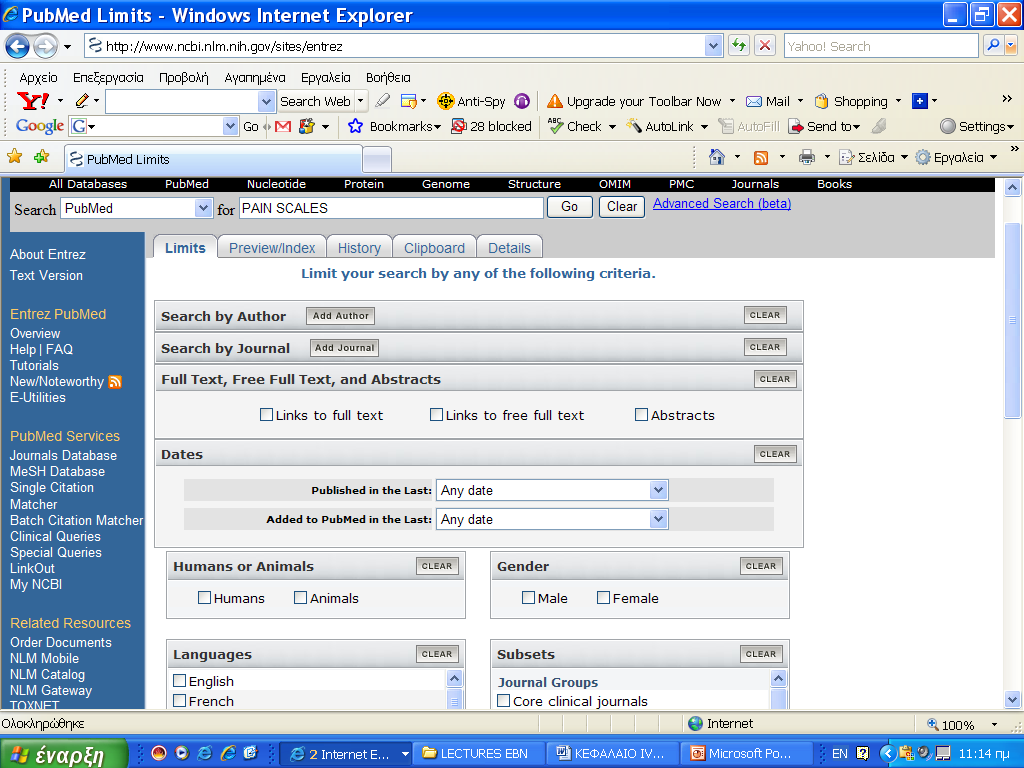The width and height of the screenshot is (1024, 768).
Task: Click the PAIN SCALES search field
Action: point(391,208)
